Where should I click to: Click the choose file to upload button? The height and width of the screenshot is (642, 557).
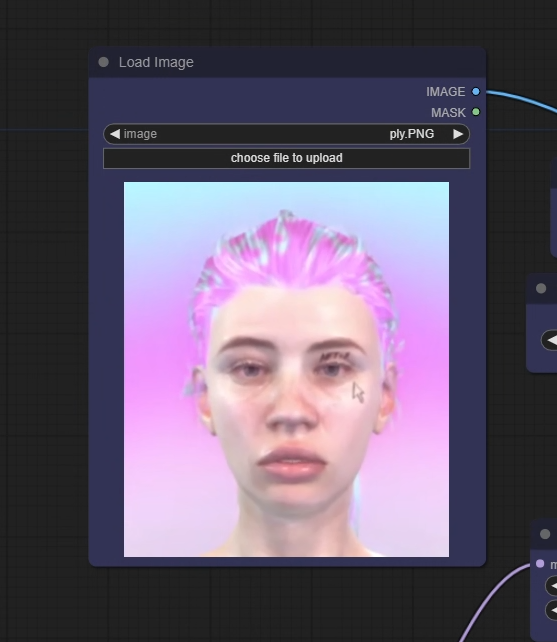pos(286,158)
